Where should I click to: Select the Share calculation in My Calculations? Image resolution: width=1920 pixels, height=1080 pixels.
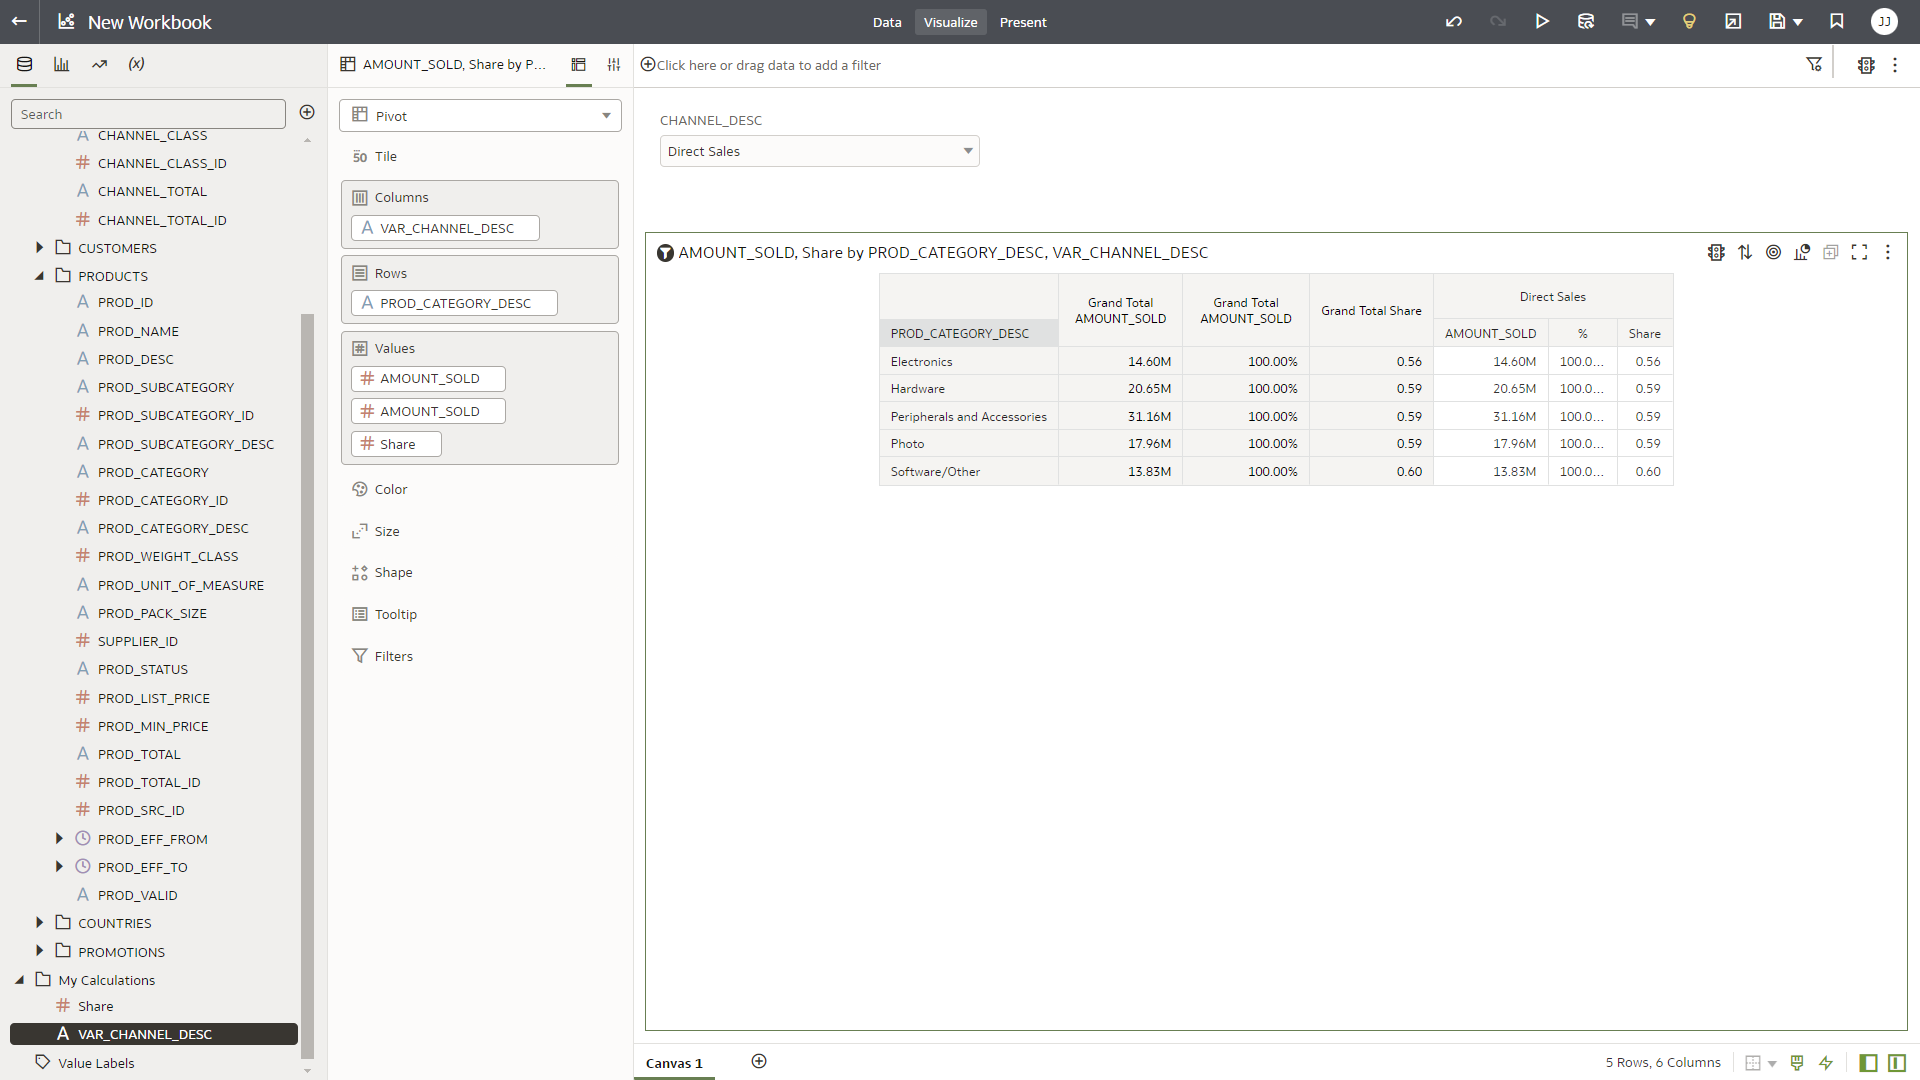pos(96,1007)
